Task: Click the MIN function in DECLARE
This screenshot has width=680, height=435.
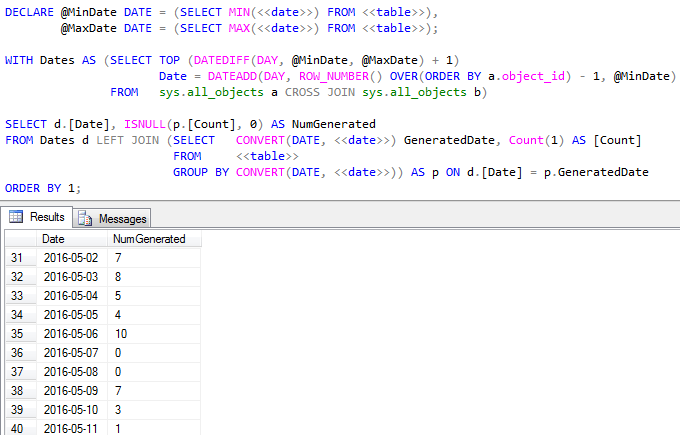Action: 239,12
